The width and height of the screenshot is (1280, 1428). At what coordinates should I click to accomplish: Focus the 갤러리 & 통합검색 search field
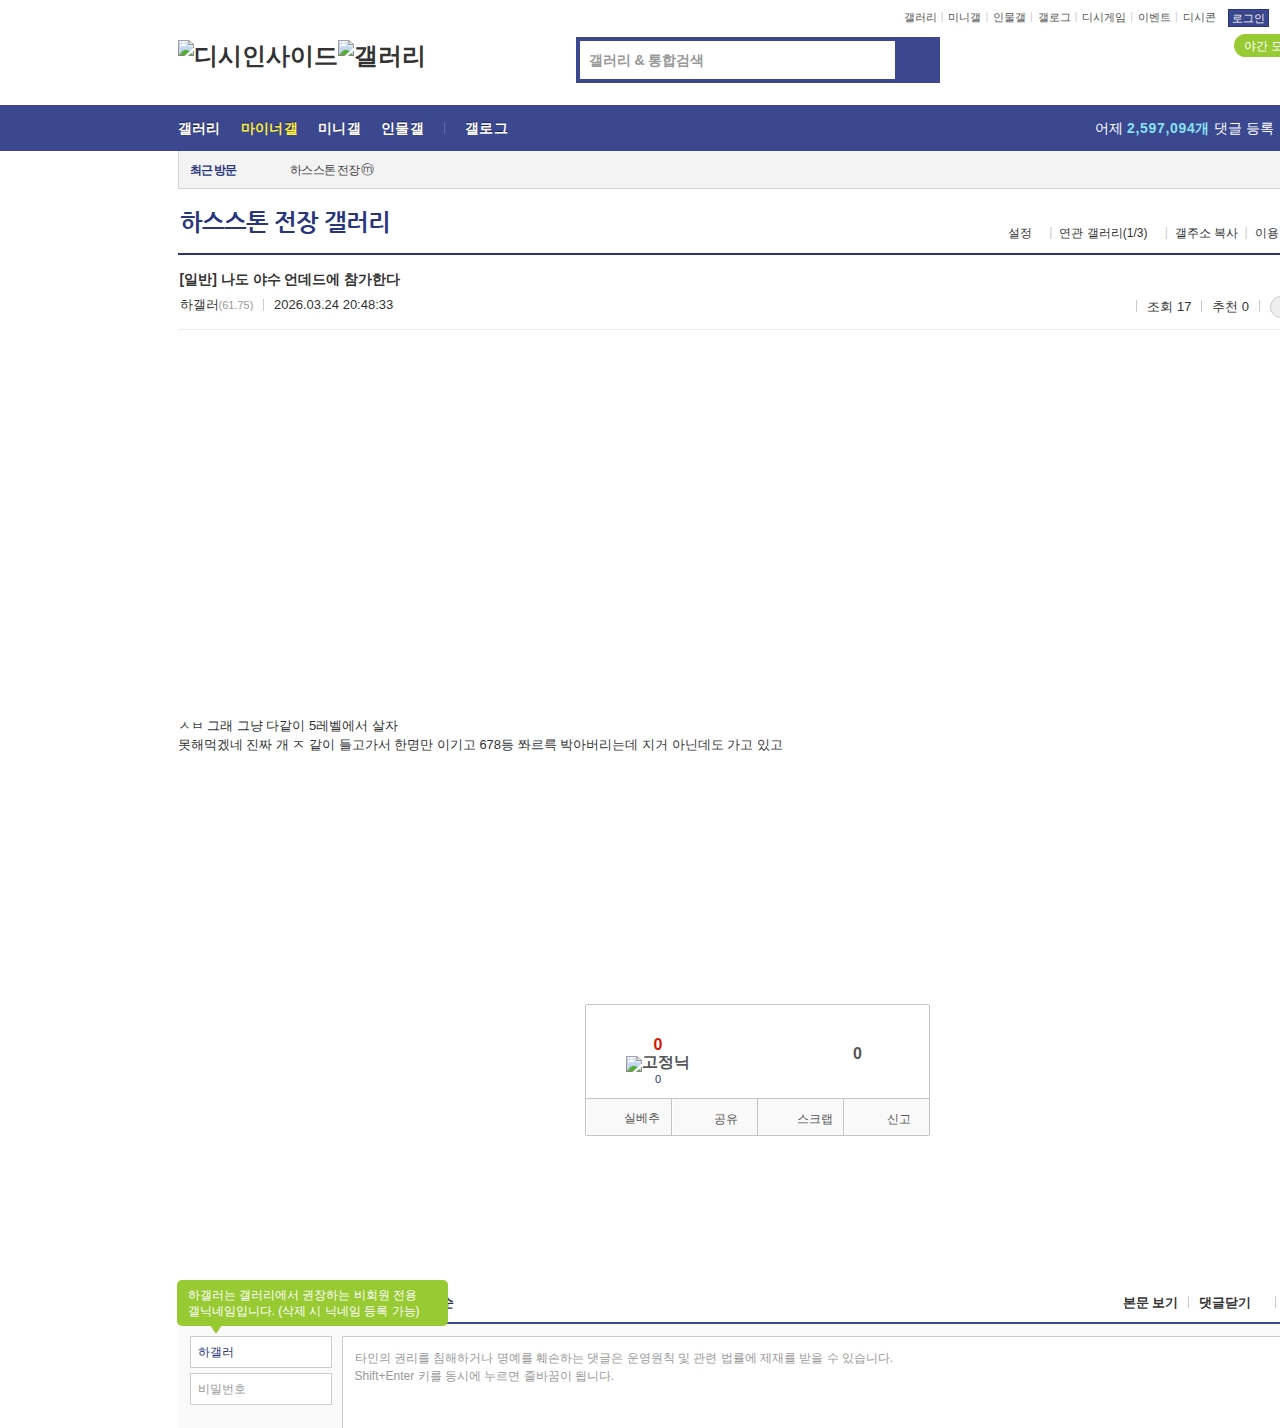[738, 60]
